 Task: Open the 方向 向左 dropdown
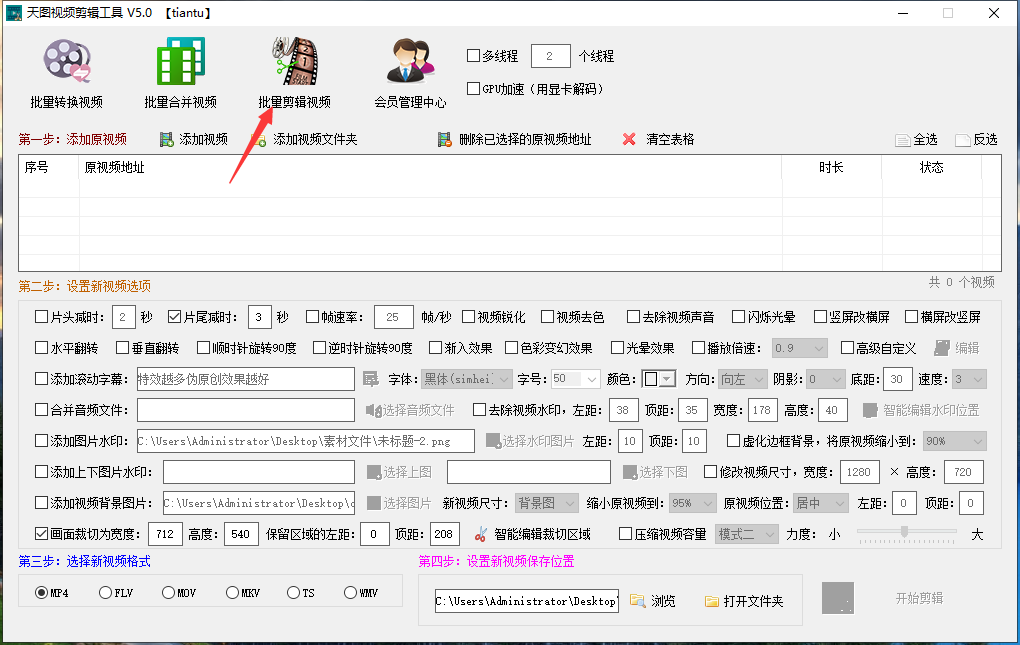click(743, 379)
